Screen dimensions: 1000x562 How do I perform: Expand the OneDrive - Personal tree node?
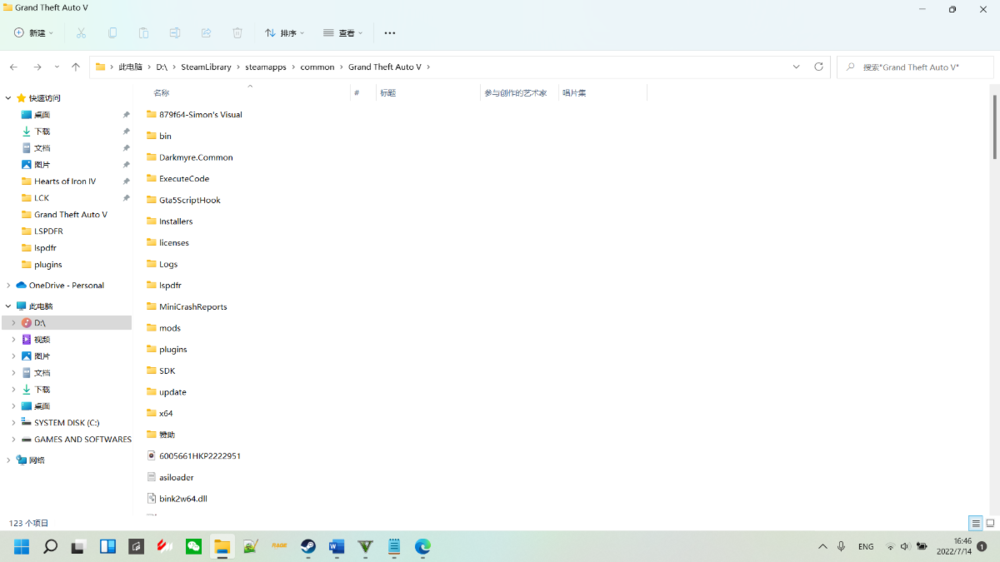(x=9, y=285)
